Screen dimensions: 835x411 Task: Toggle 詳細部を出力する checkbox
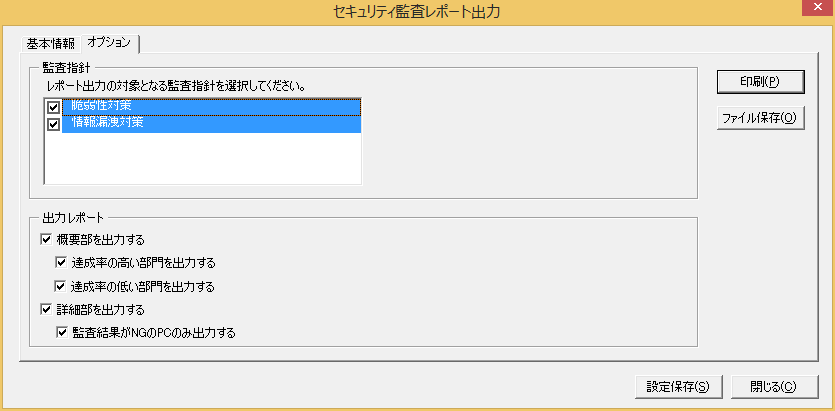(46, 310)
